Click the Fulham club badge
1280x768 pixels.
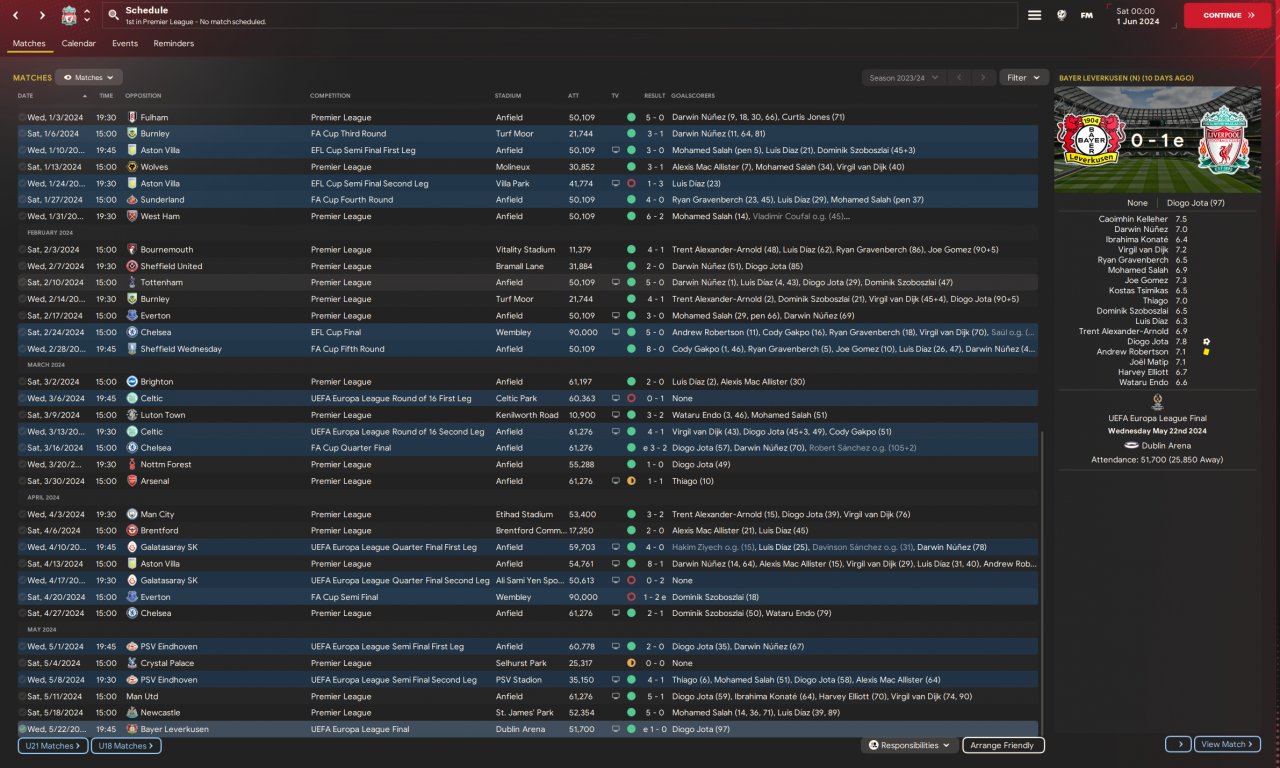point(132,117)
